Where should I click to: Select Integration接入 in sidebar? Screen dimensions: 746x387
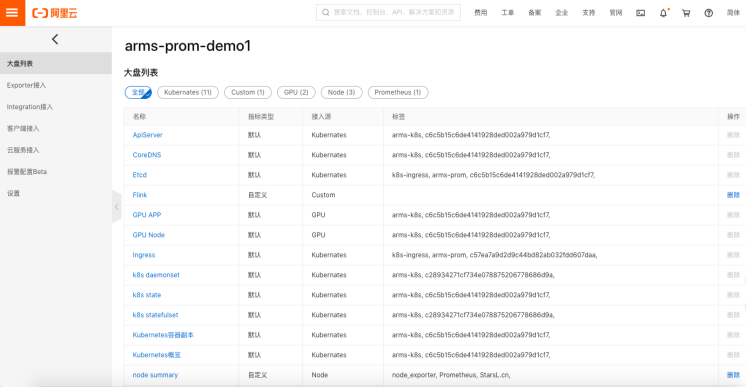56,107
